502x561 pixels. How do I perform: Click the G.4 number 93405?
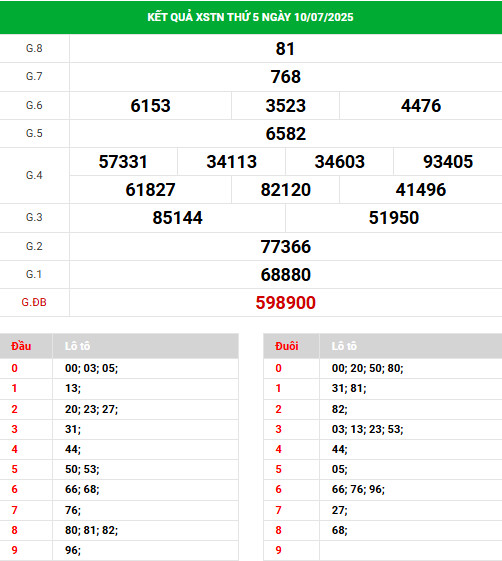448,161
